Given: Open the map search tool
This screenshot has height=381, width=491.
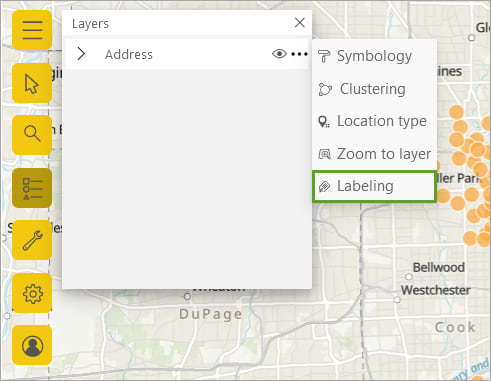Looking at the screenshot, I should (x=32, y=135).
